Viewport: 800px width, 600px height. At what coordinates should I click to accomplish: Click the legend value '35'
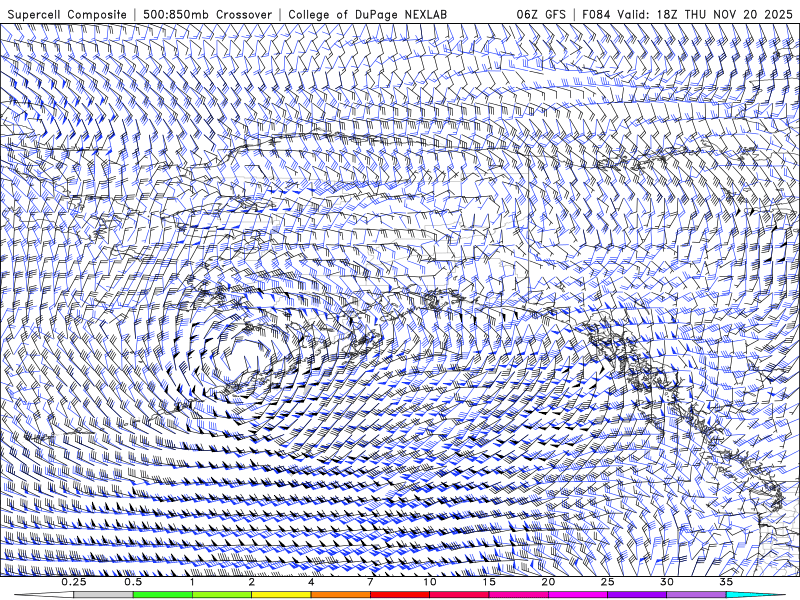(x=726, y=582)
